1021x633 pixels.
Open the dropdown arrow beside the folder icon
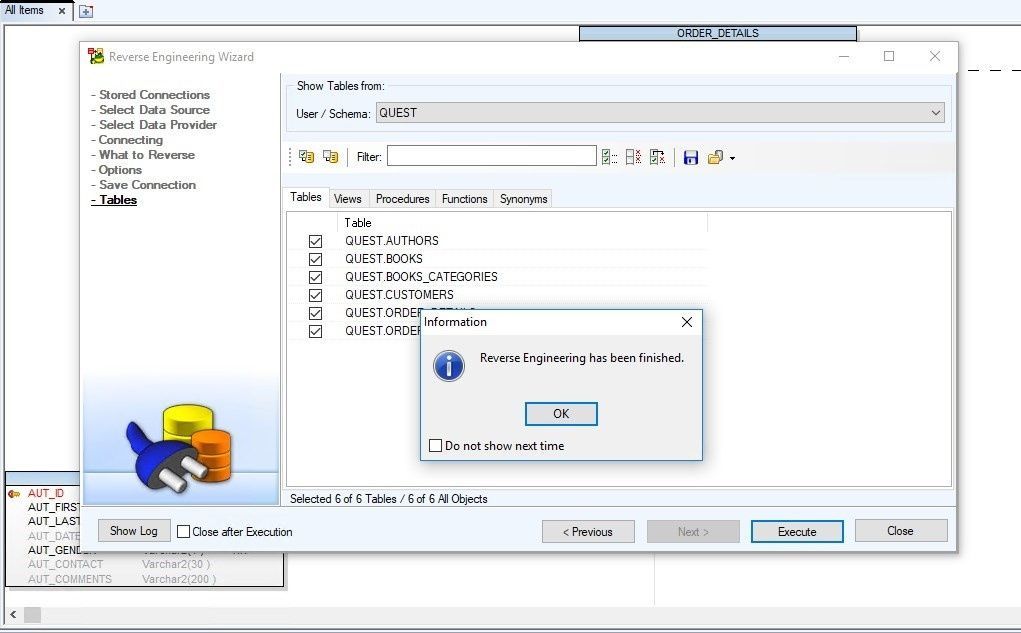tap(733, 158)
